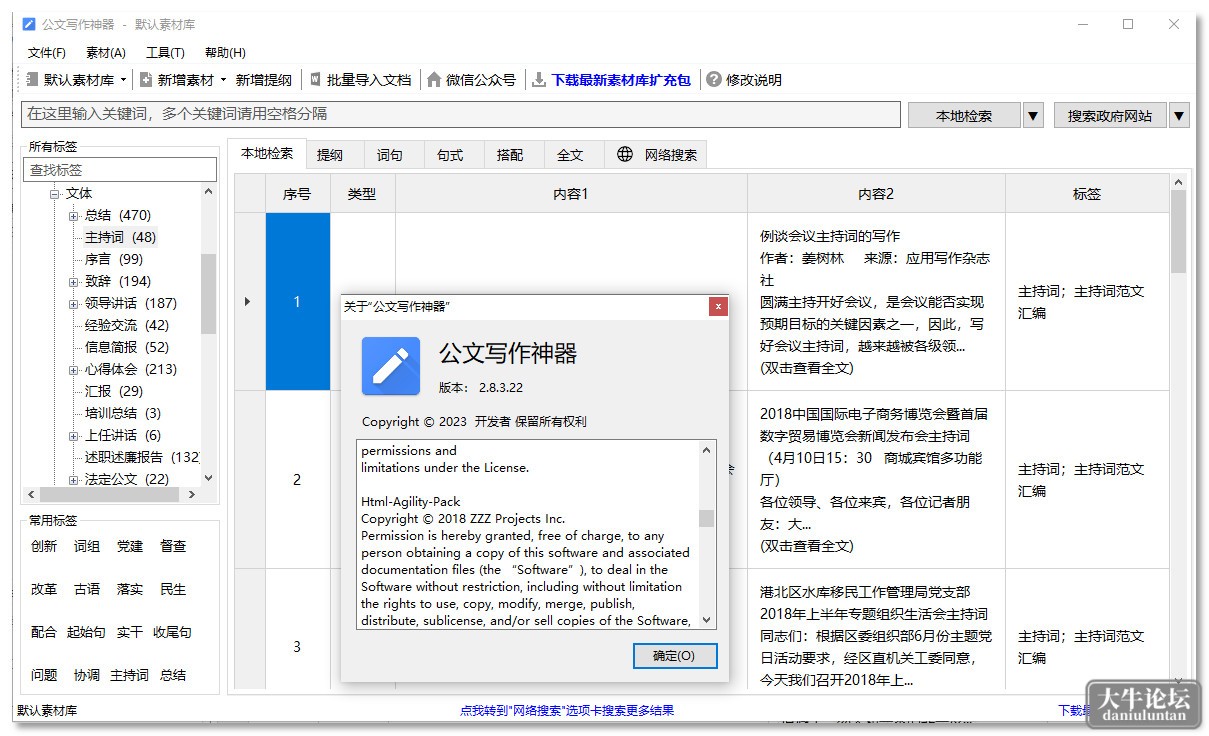Image resolution: width=1209 pixels, height=736 pixels.
Task: Click the 起始句 common tag
Action: [87, 633]
